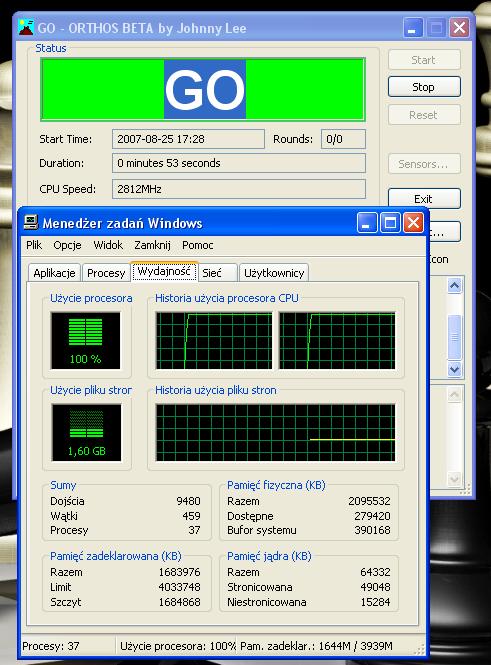
Task: Select the Wydajność tab
Action: coord(164,271)
